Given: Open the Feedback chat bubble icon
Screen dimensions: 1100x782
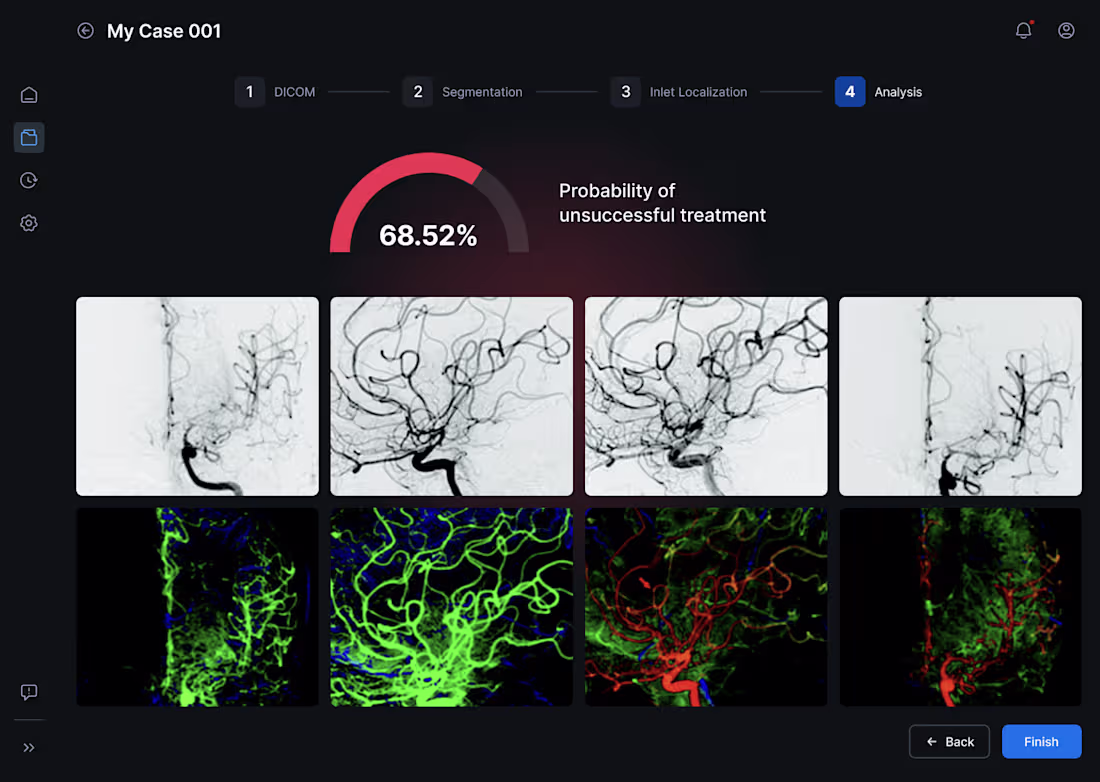Looking at the screenshot, I should pyautogui.click(x=28, y=692).
